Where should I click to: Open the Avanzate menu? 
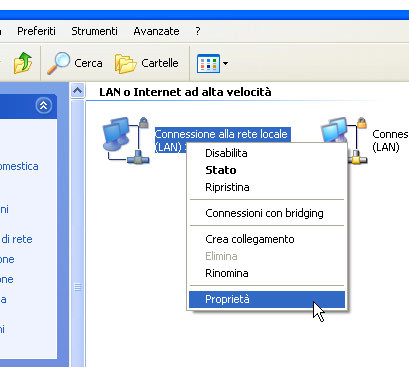156,31
